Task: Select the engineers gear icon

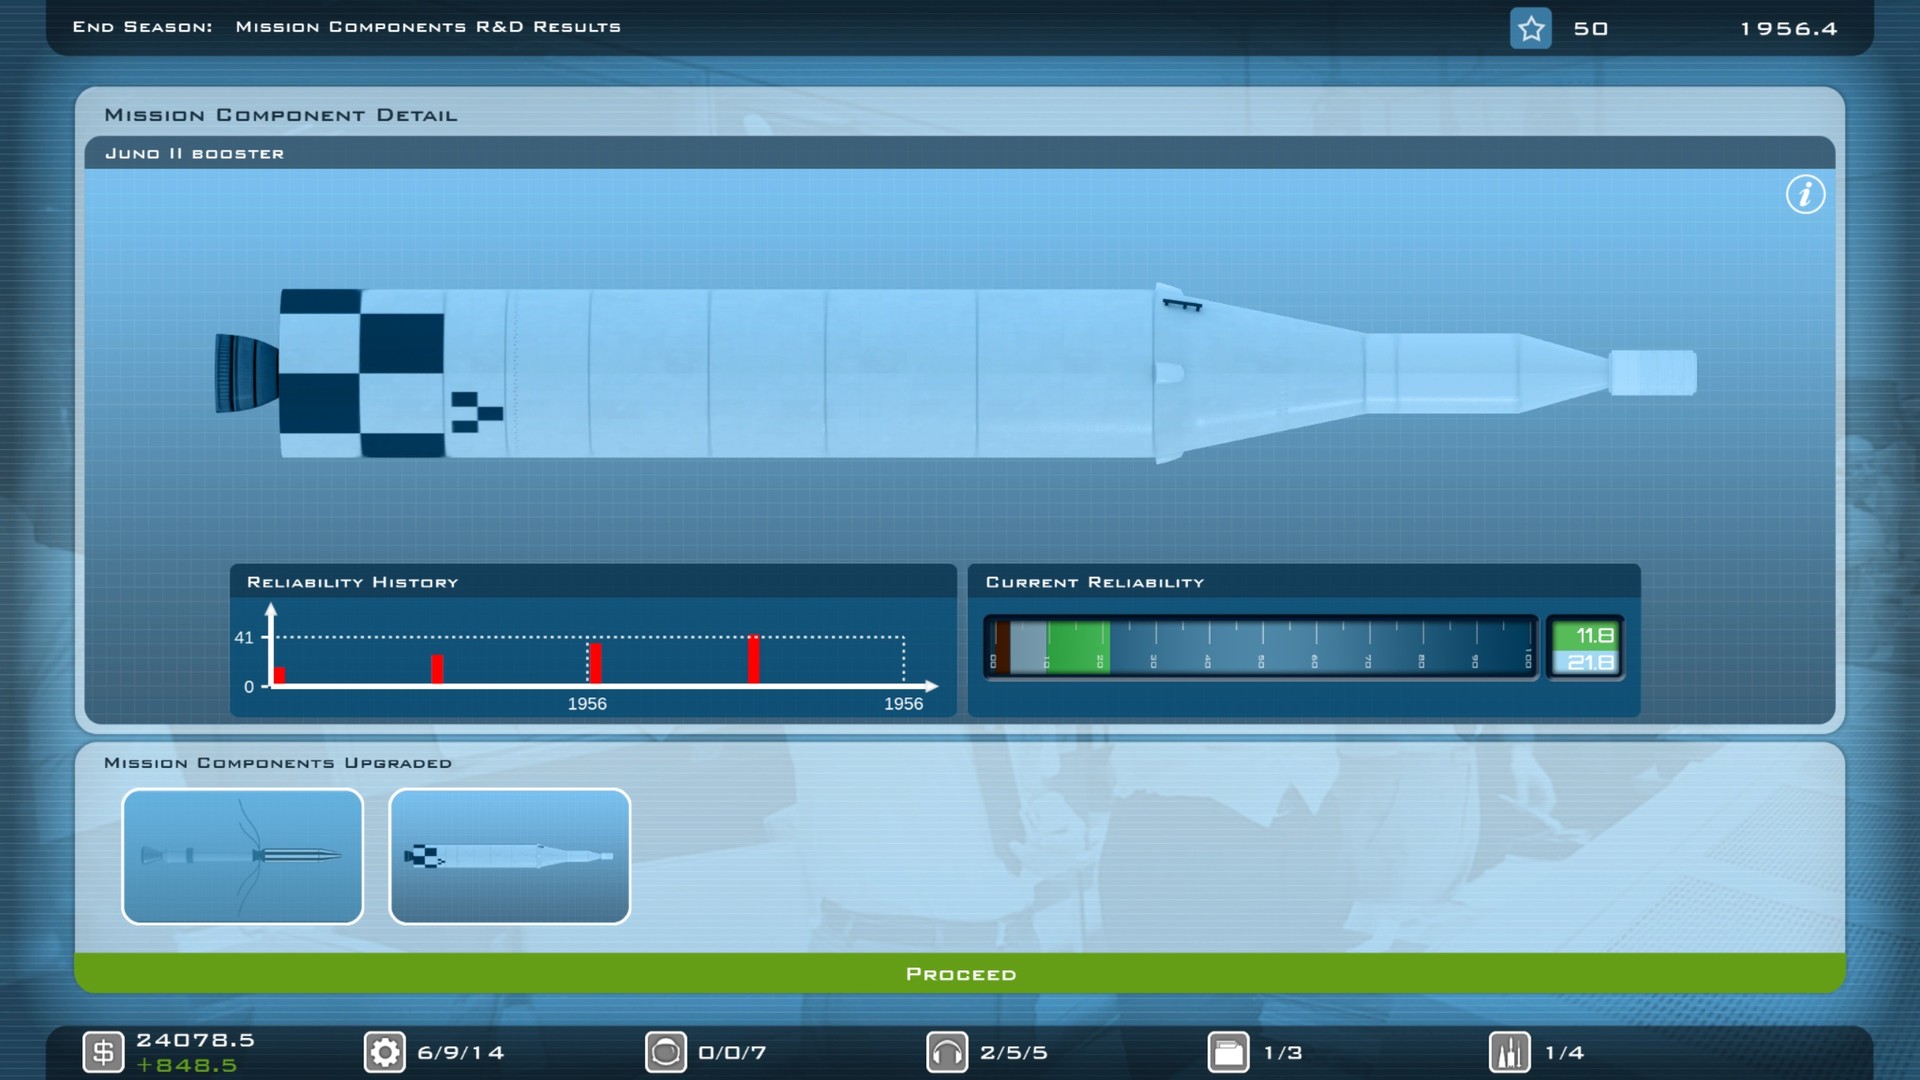Action: [x=384, y=1051]
